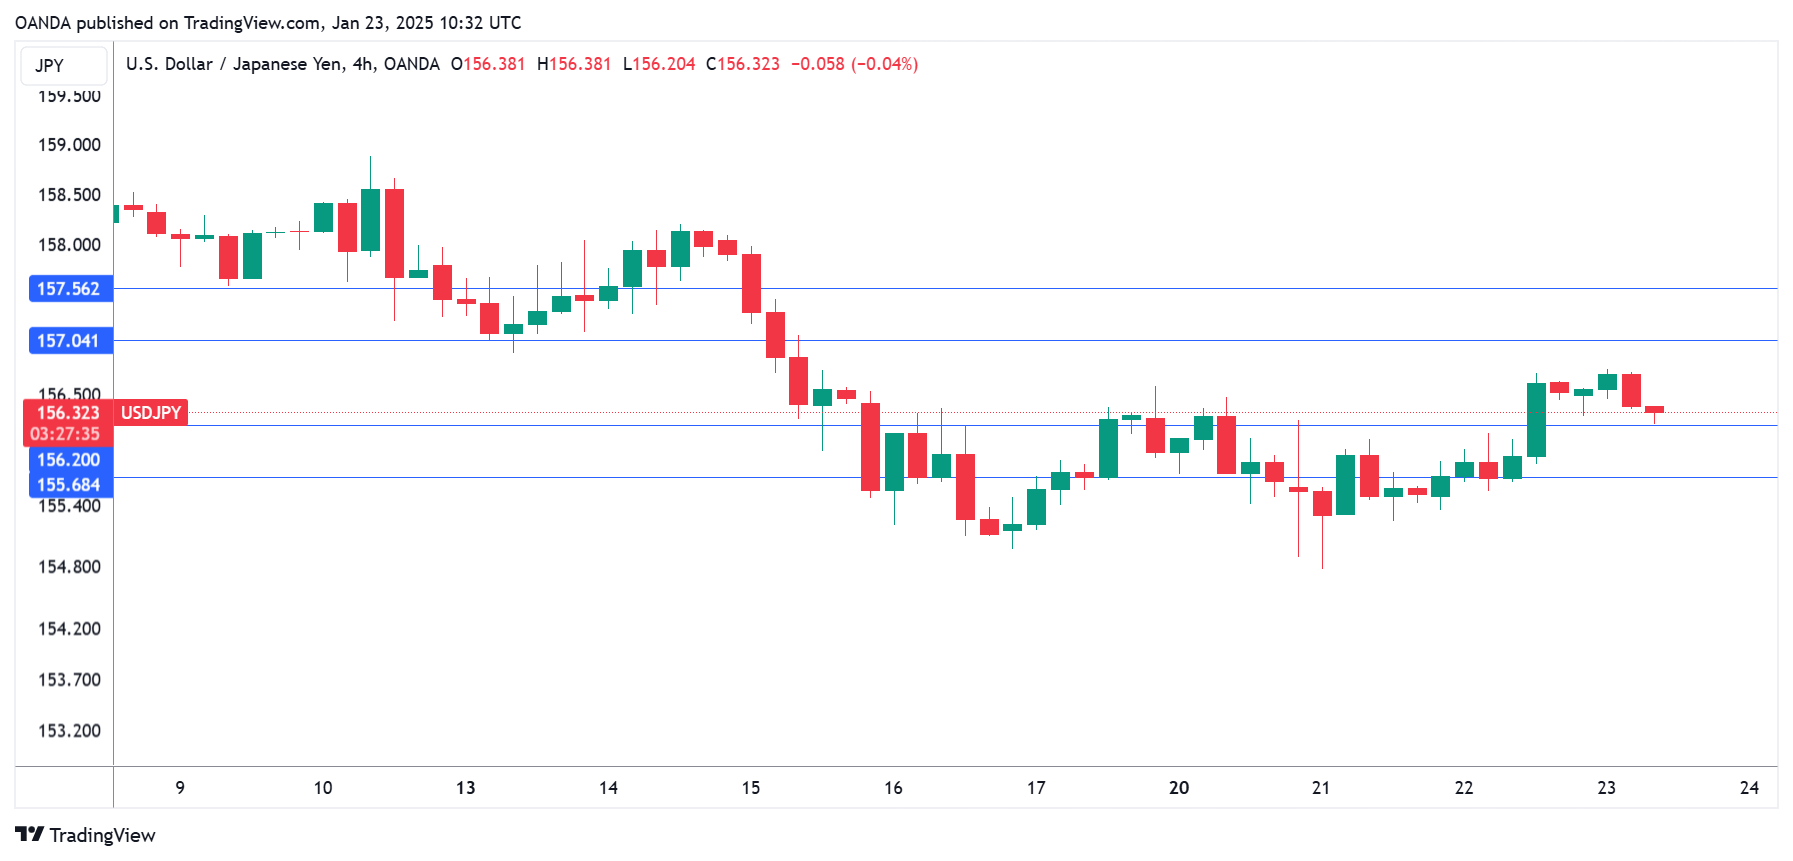1793x861 pixels.
Task: Click the countdown timer 03:27:35
Action: [x=65, y=434]
